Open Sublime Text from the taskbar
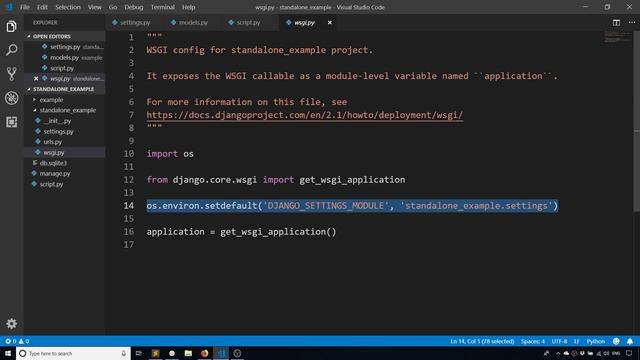 tap(156, 353)
